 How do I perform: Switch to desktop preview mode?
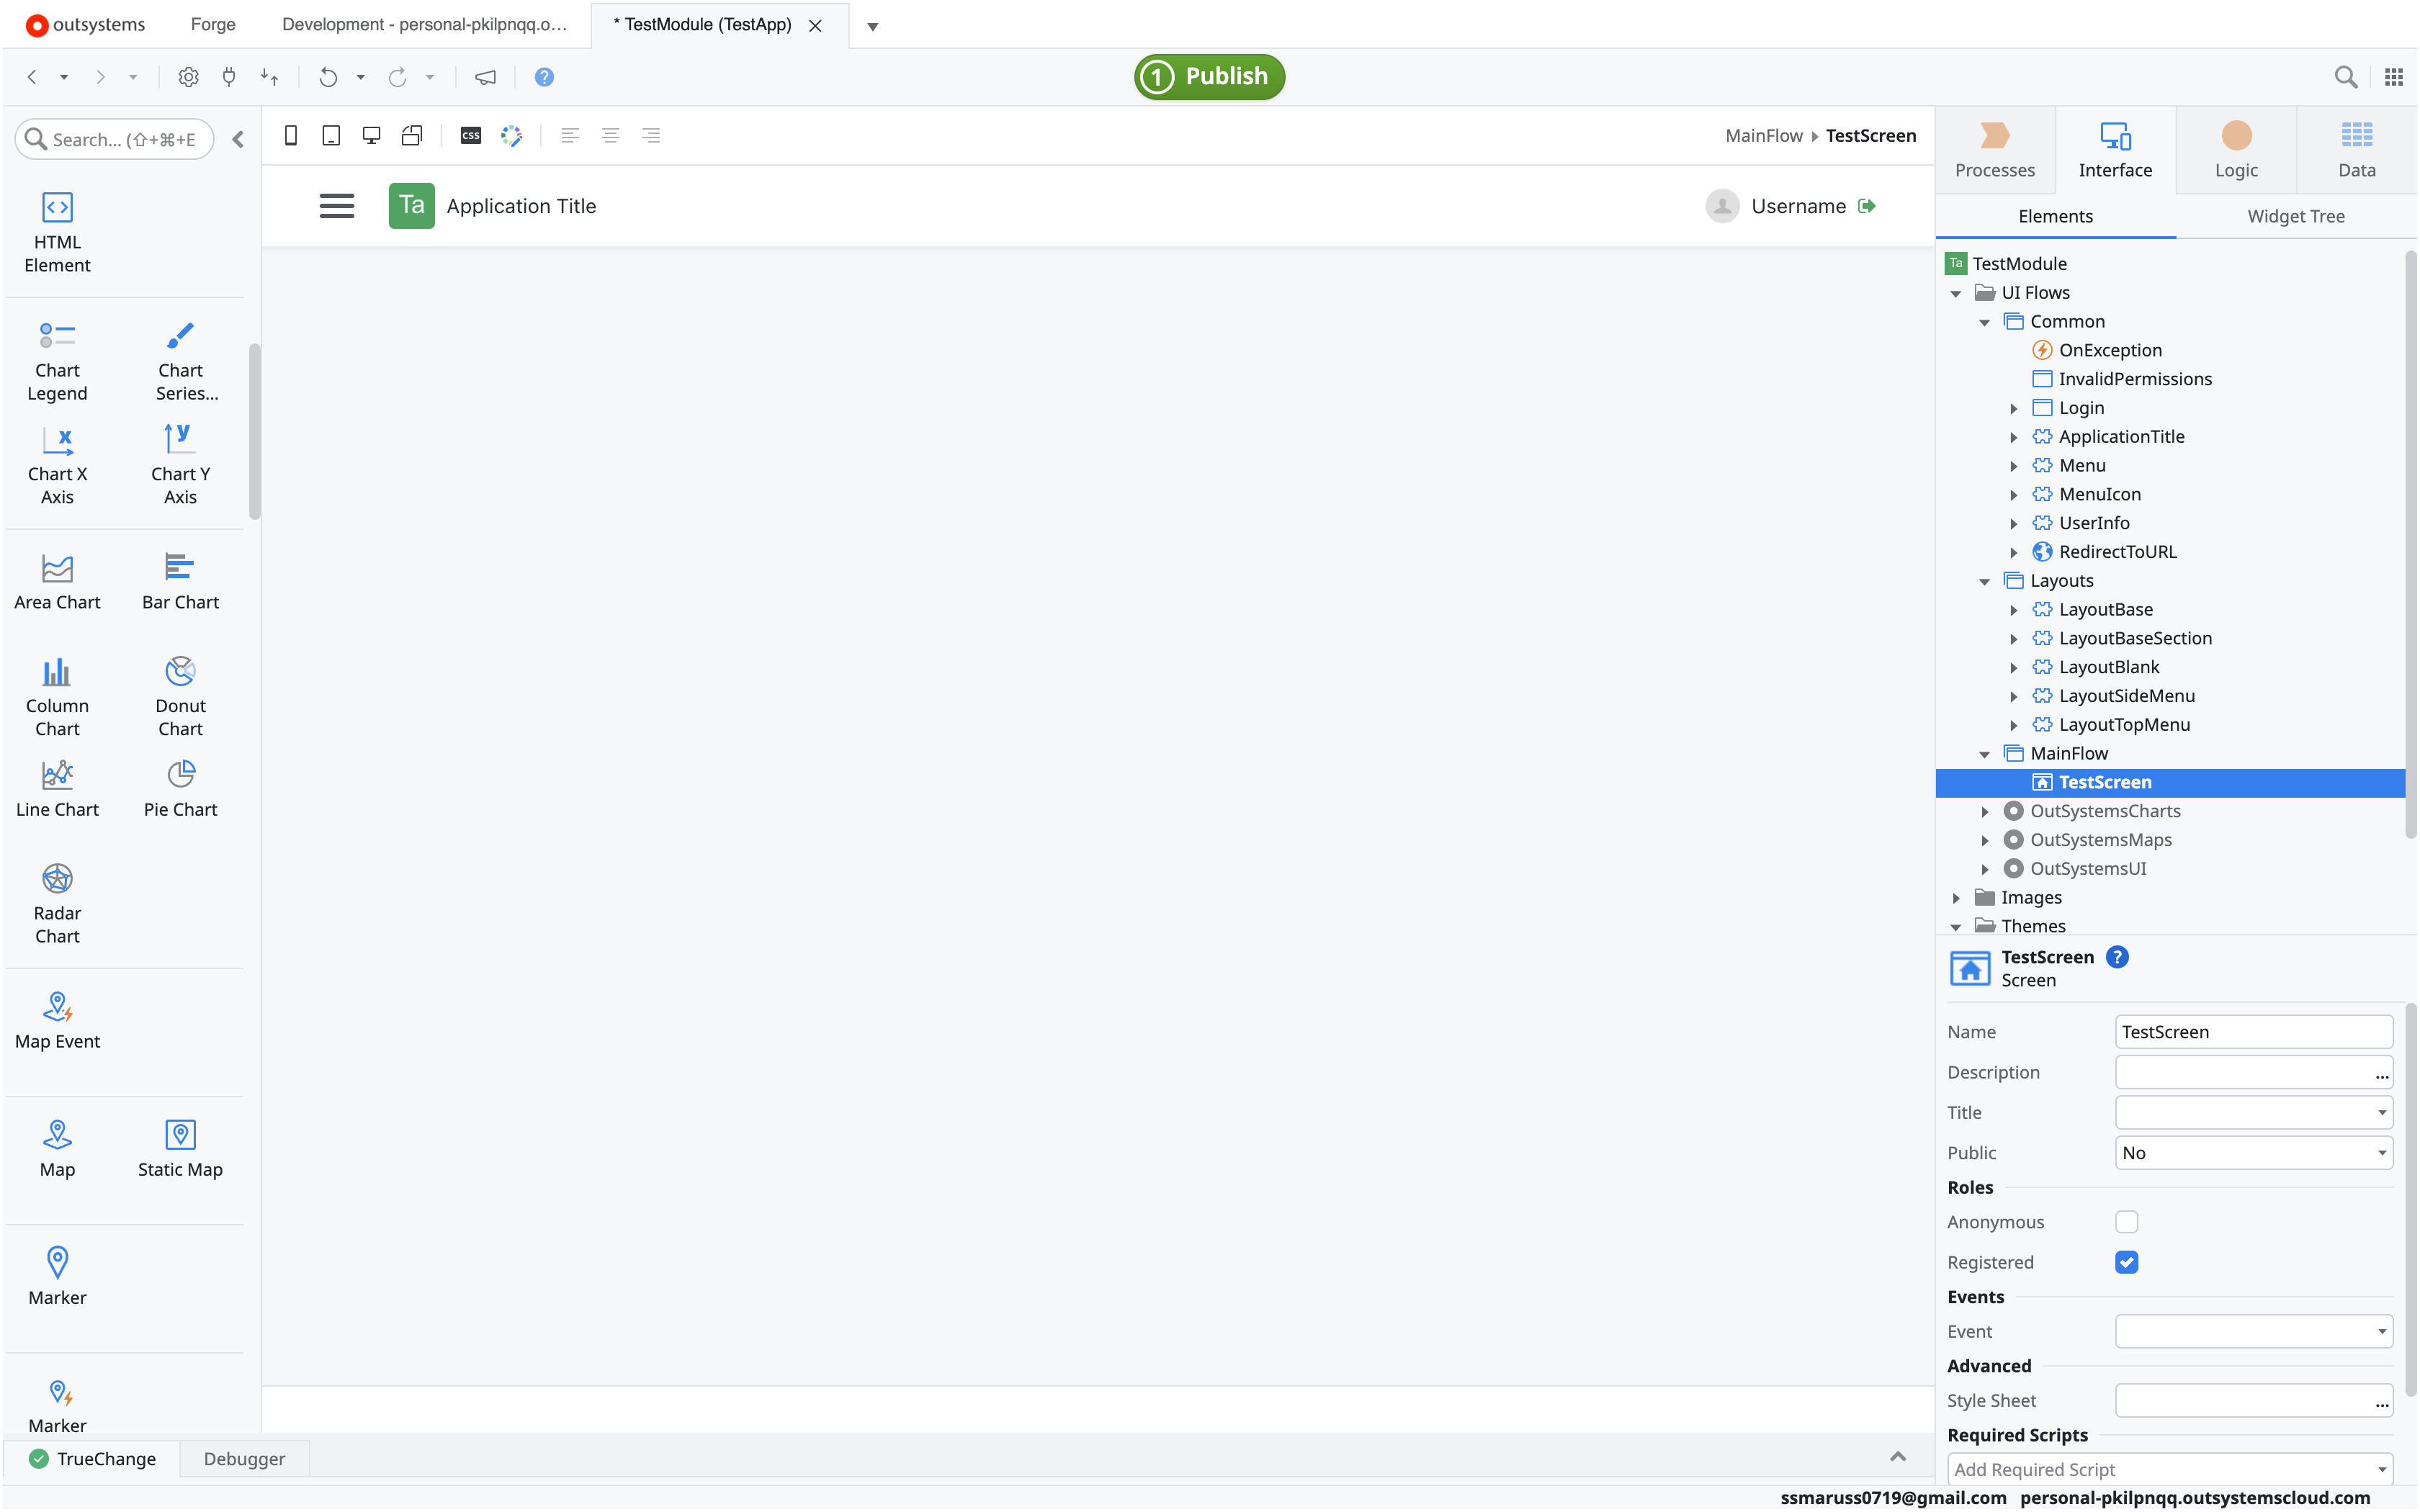coord(372,135)
